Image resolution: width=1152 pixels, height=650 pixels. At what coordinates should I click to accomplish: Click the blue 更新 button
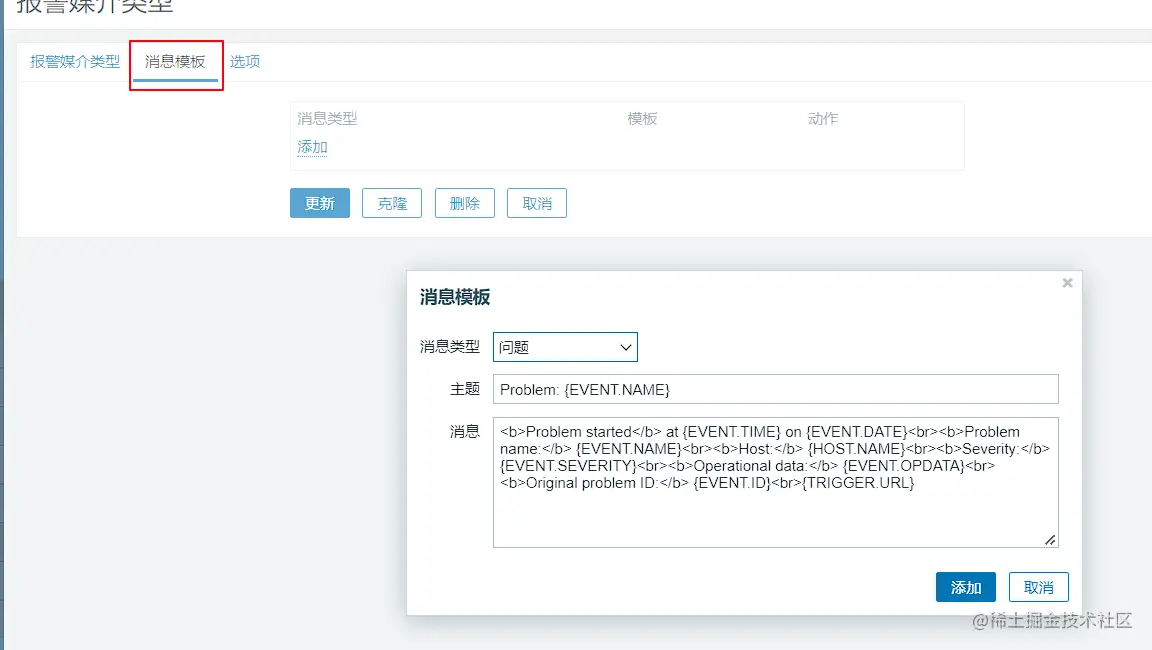pos(319,203)
